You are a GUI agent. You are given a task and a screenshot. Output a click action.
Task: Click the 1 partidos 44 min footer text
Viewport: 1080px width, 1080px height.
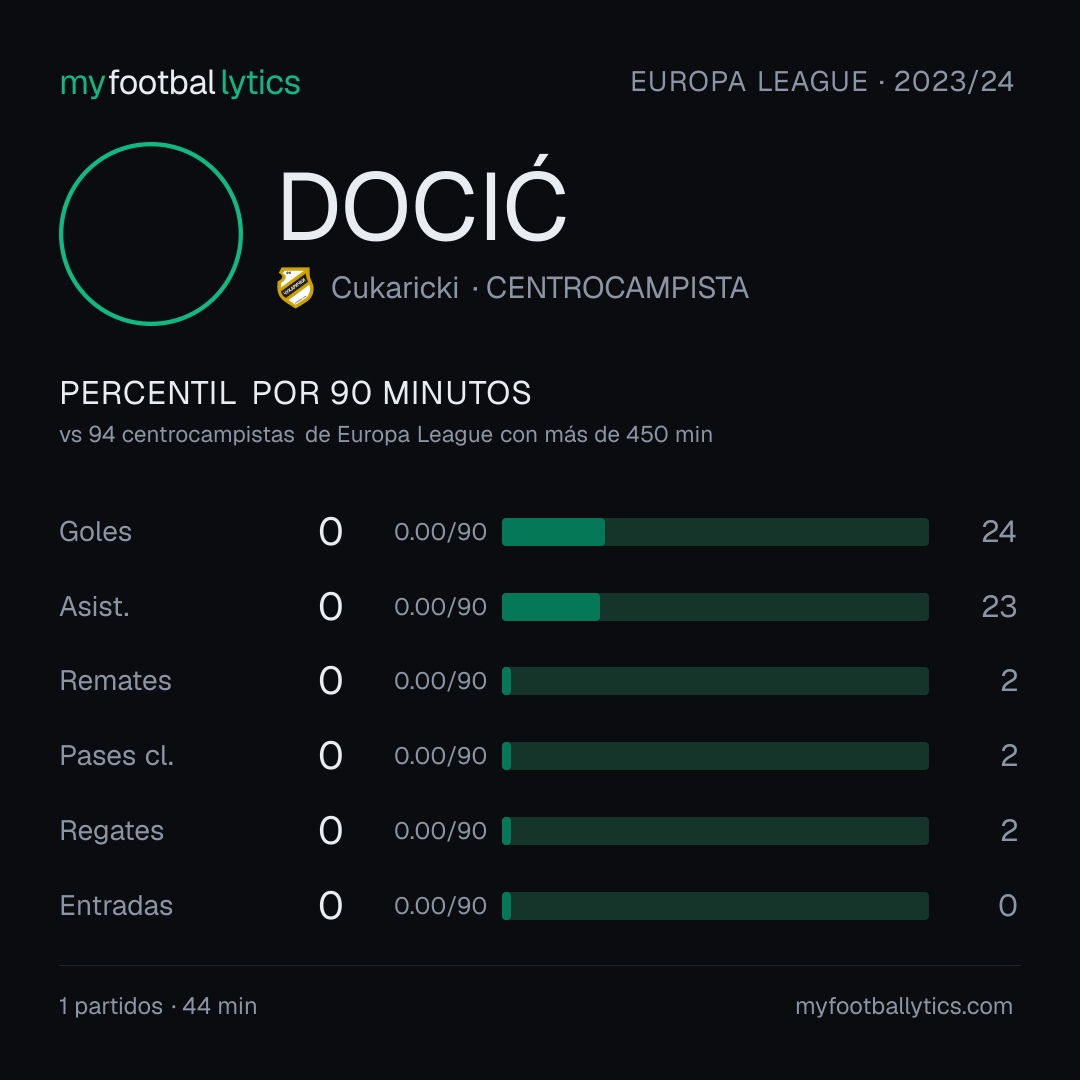coord(158,1006)
